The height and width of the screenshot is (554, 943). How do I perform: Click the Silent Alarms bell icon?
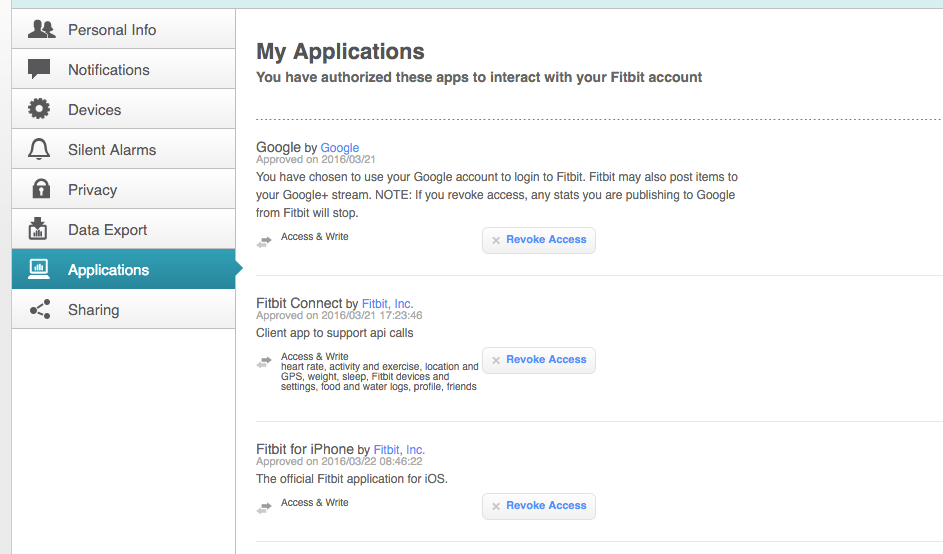[x=39, y=149]
